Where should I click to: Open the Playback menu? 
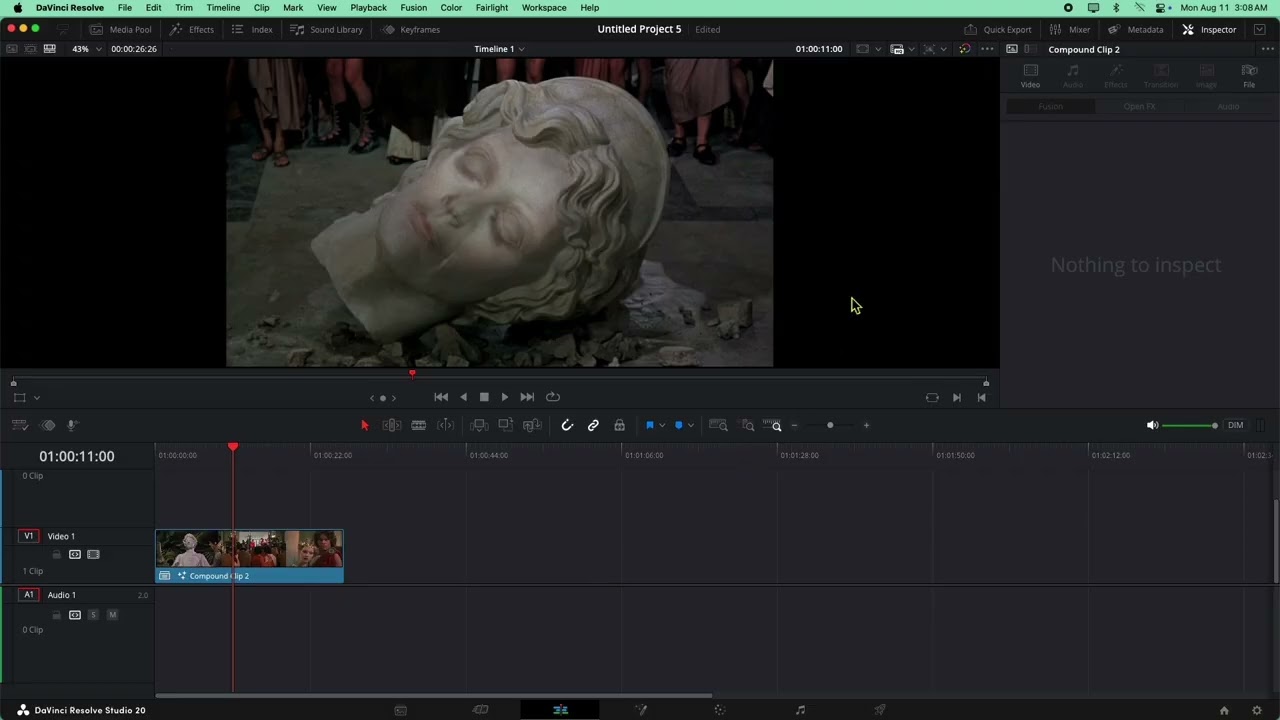tap(368, 8)
